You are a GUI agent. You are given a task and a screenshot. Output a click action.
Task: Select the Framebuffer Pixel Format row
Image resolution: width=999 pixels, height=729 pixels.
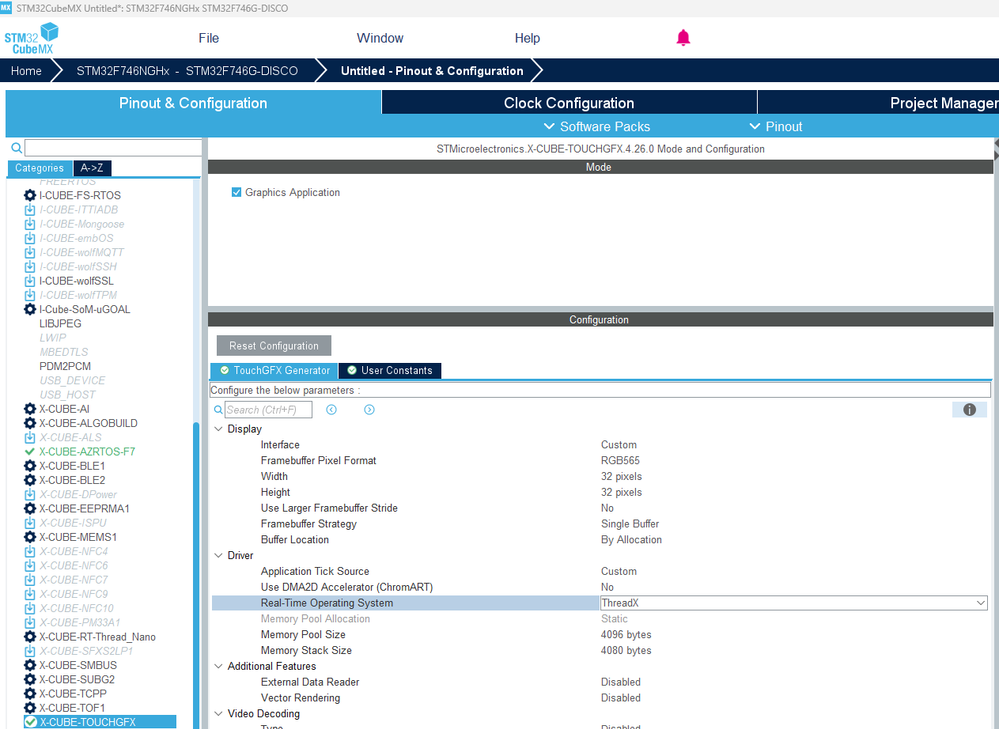600,460
